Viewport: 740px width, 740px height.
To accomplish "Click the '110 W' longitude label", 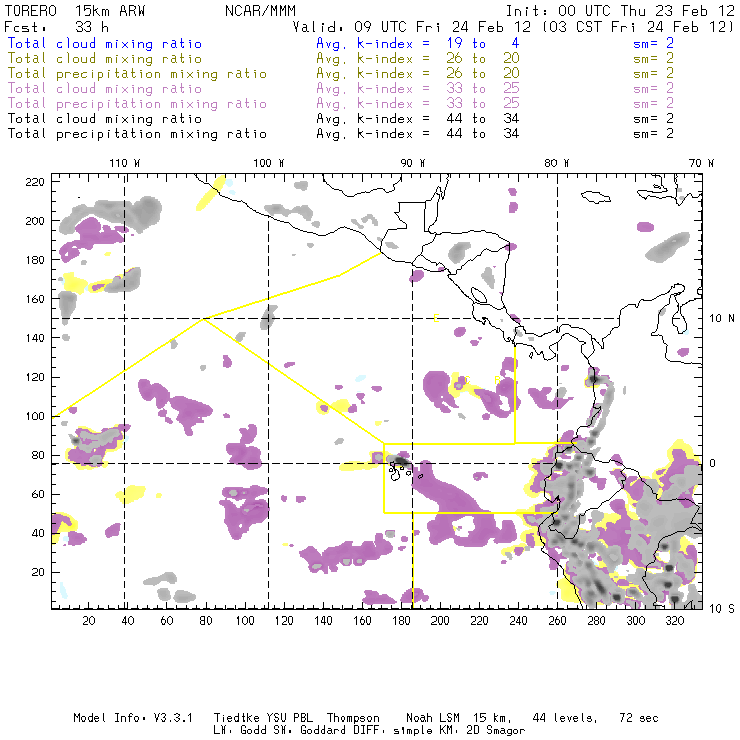I will pos(125,163).
